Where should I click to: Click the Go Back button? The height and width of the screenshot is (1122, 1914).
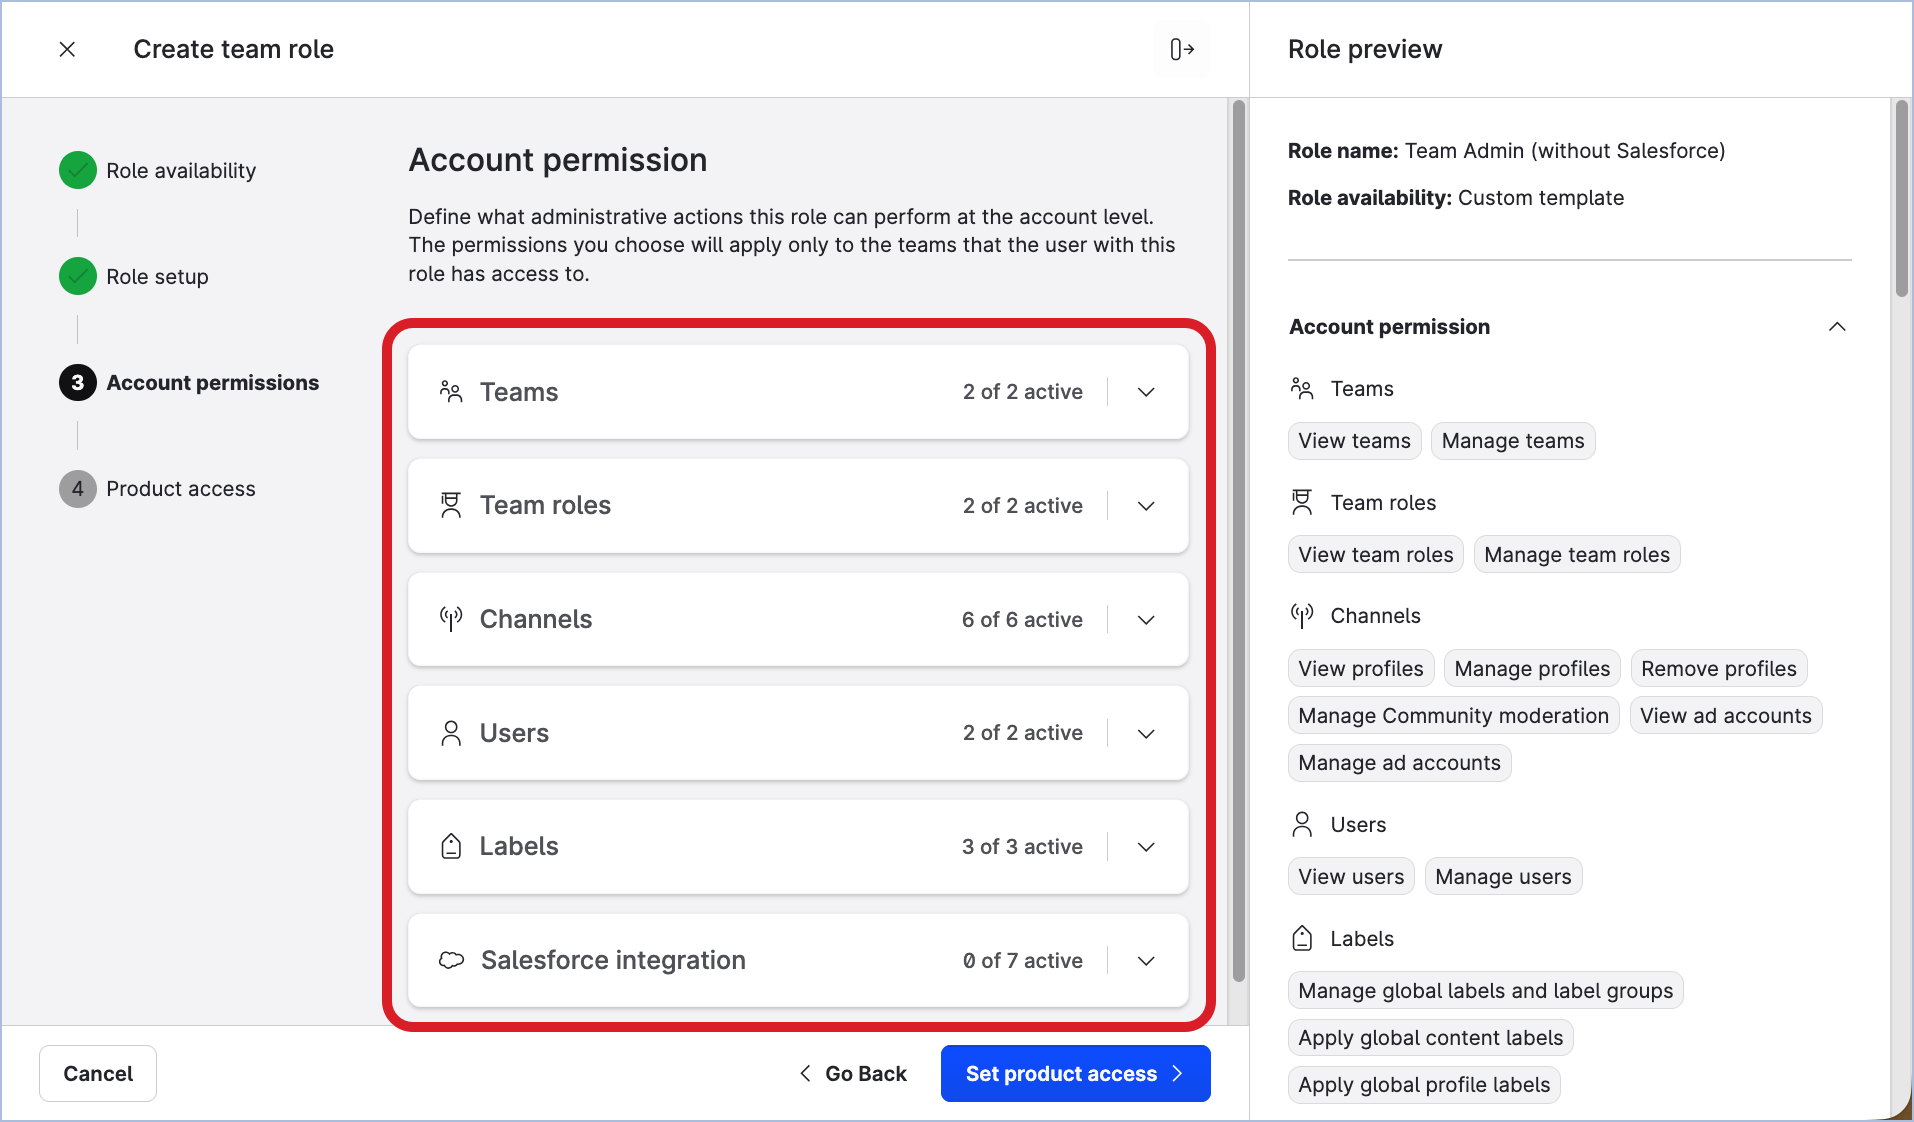click(853, 1073)
